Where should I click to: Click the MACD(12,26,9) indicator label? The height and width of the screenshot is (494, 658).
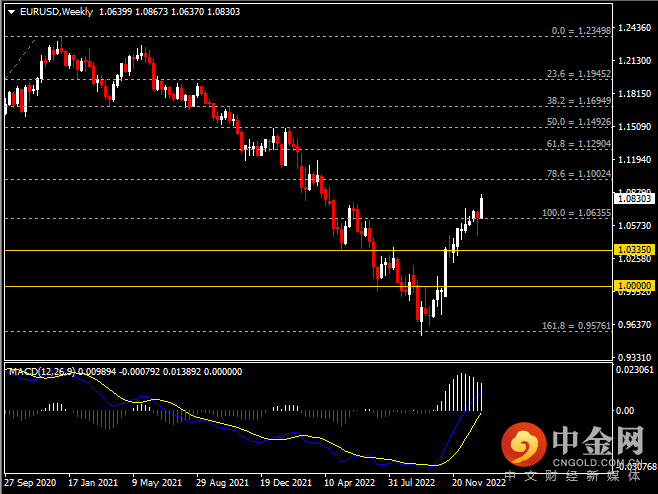point(42,371)
